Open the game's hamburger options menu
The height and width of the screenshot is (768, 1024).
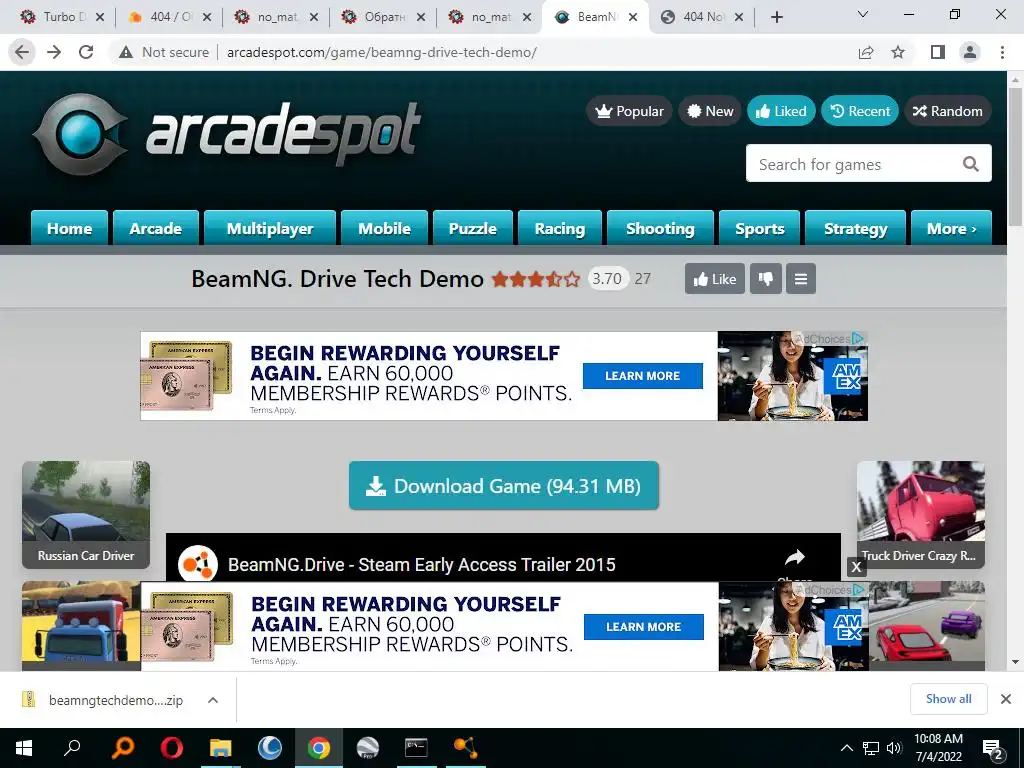click(801, 279)
